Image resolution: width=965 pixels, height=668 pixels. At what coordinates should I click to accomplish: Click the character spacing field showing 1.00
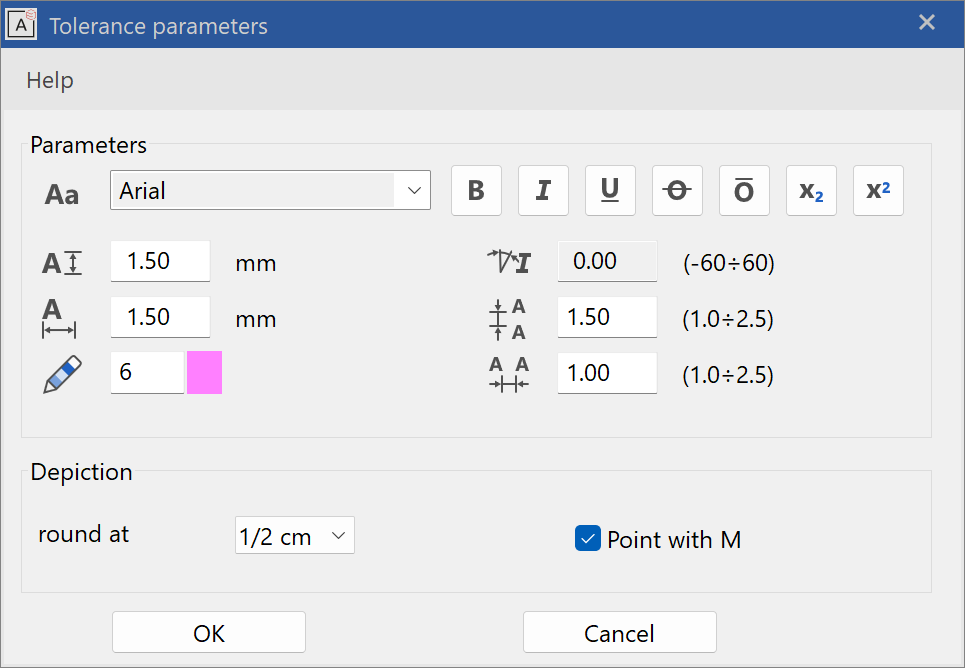pyautogui.click(x=606, y=373)
